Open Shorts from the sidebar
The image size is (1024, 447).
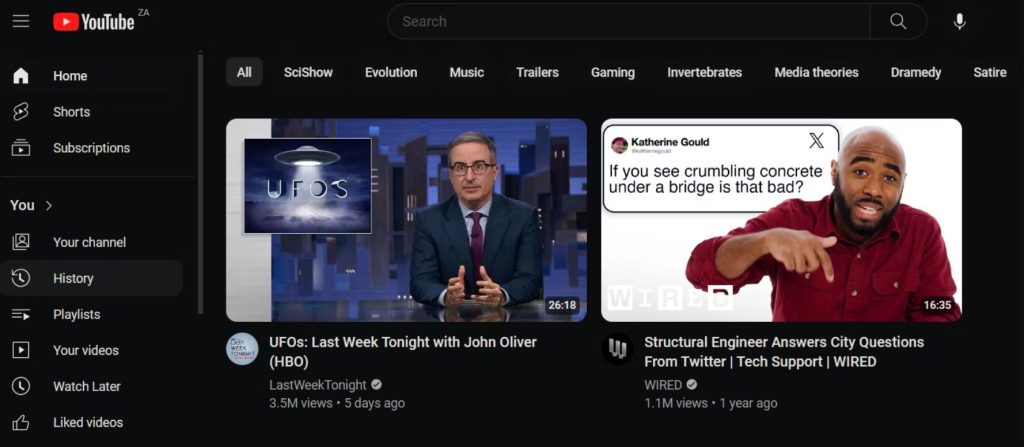click(71, 112)
